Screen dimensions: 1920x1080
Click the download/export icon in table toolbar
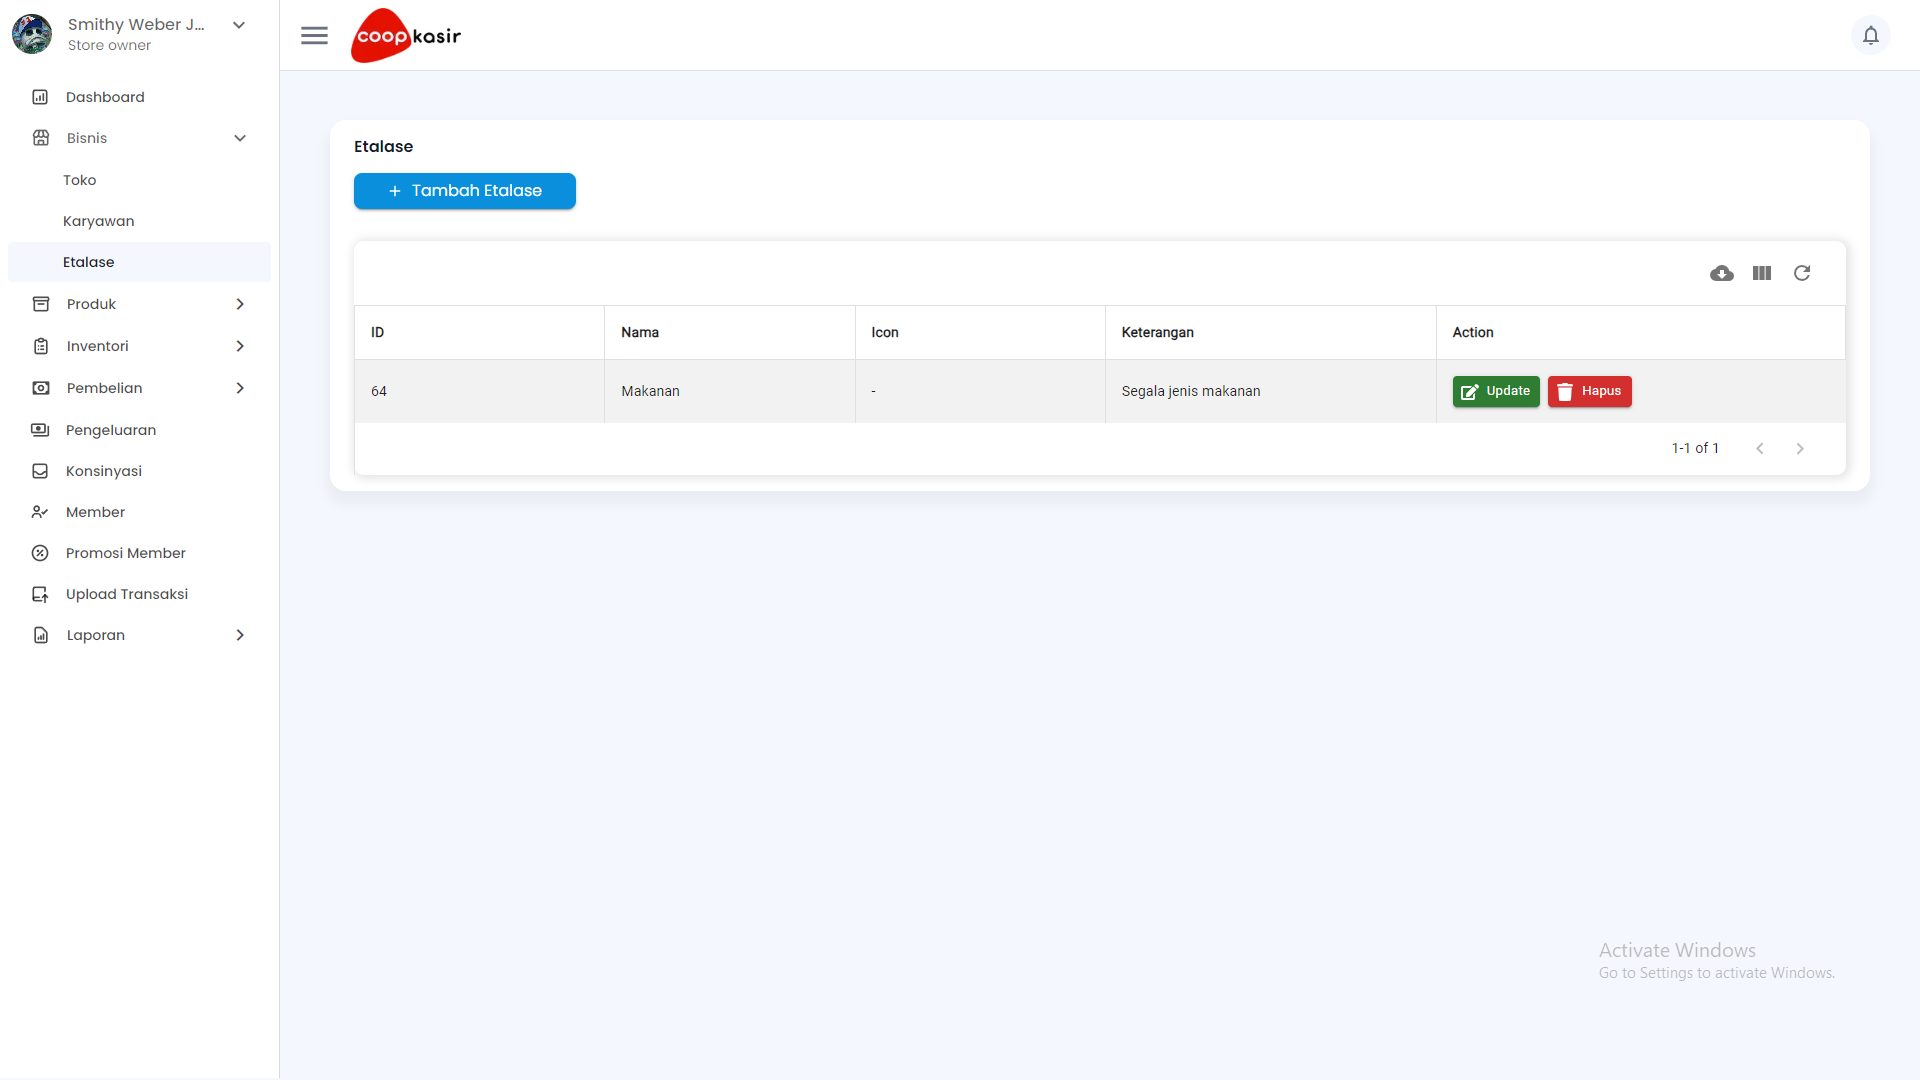(1721, 273)
